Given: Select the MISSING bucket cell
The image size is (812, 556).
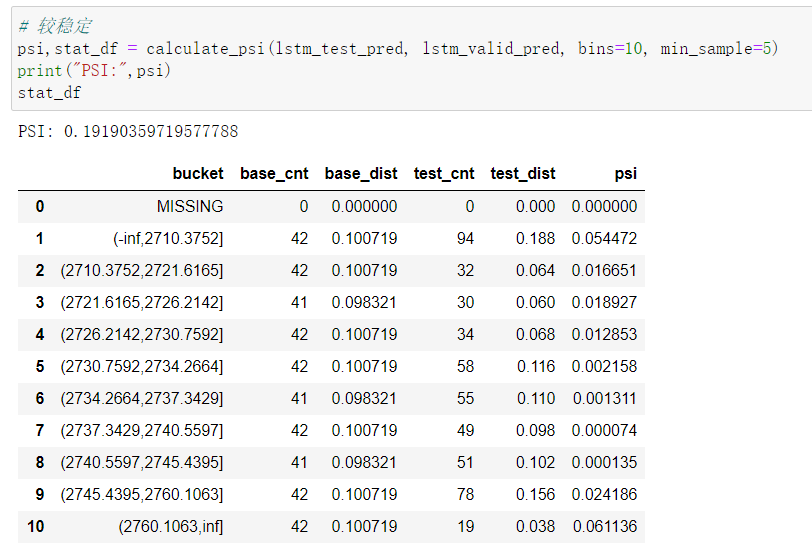Looking at the screenshot, I should click(x=190, y=207).
